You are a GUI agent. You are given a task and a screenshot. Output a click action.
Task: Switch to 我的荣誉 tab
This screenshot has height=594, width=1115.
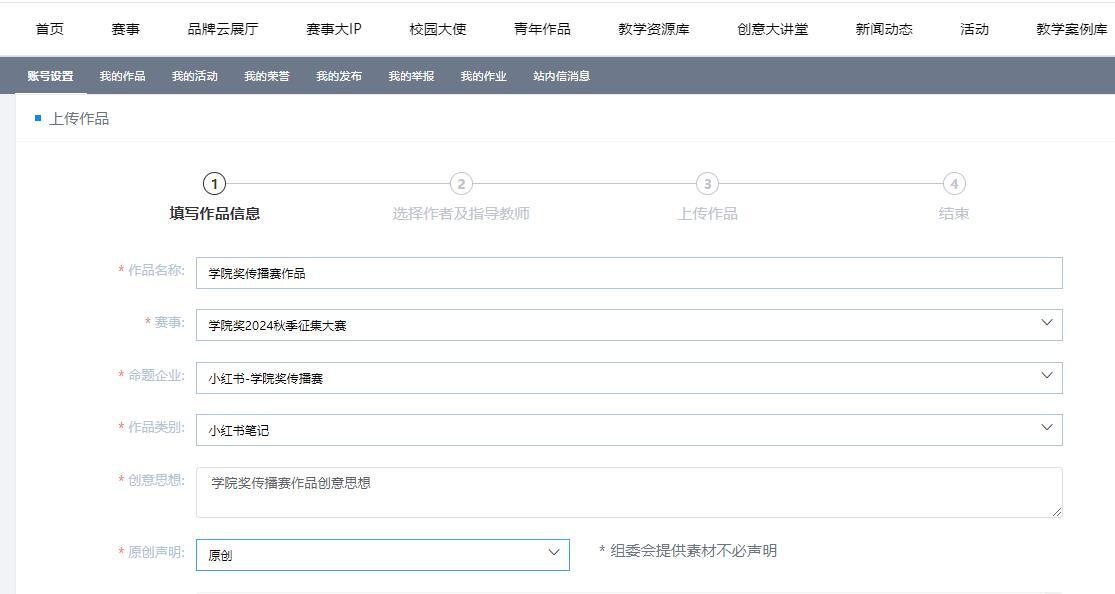coord(267,76)
